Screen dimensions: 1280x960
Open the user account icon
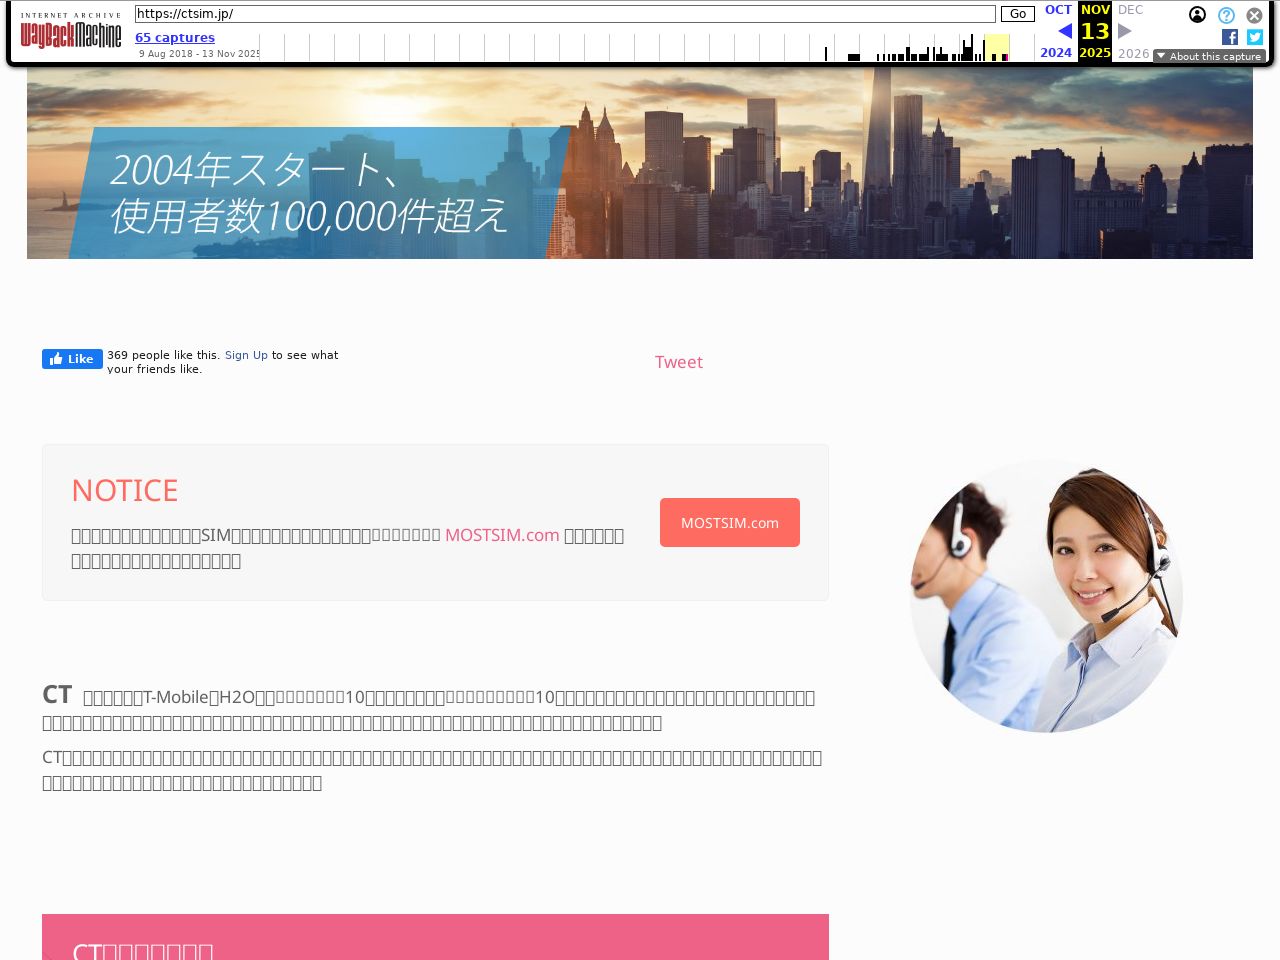pyautogui.click(x=1197, y=15)
